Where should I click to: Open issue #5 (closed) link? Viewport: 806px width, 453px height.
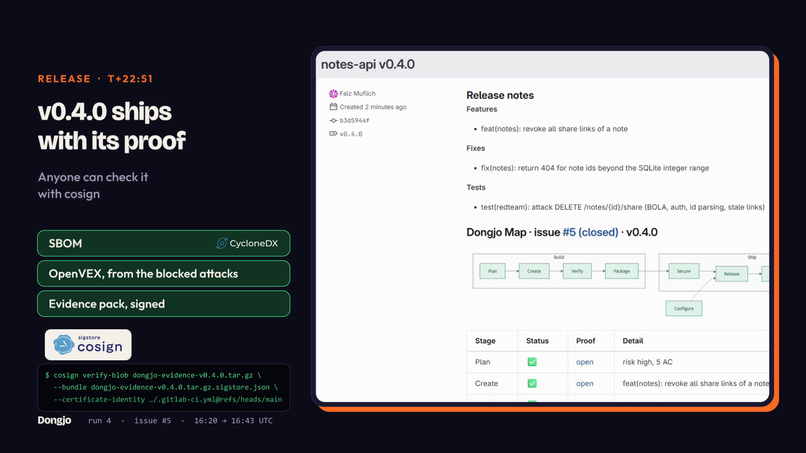tap(590, 232)
